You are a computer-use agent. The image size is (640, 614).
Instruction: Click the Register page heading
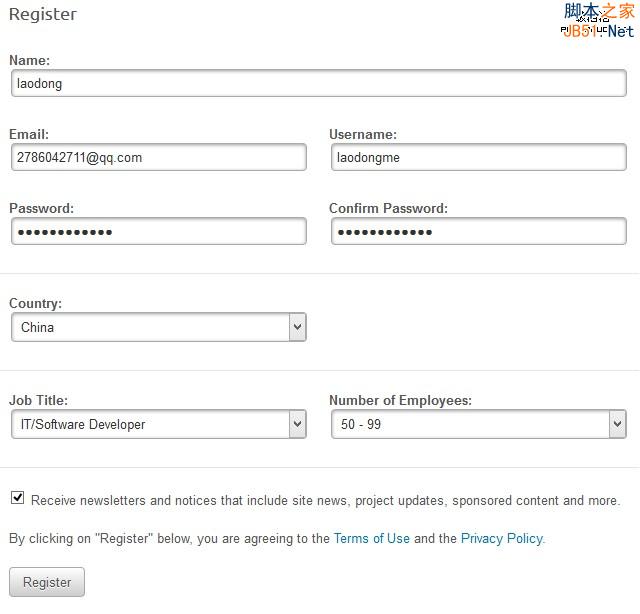tap(42, 14)
